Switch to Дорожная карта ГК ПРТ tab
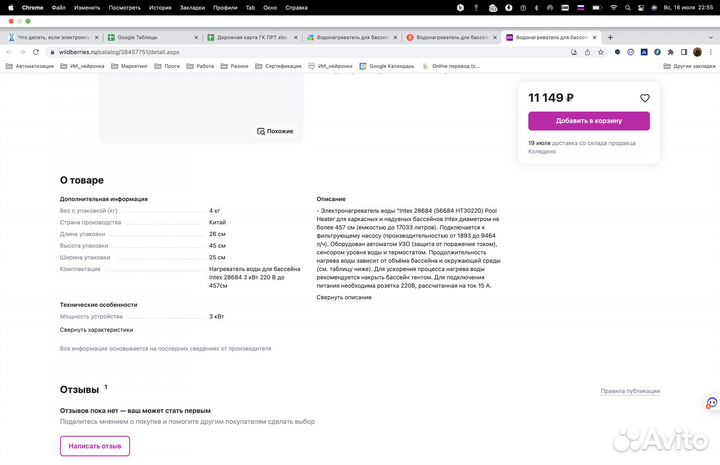The image size is (720, 465). pos(246,37)
